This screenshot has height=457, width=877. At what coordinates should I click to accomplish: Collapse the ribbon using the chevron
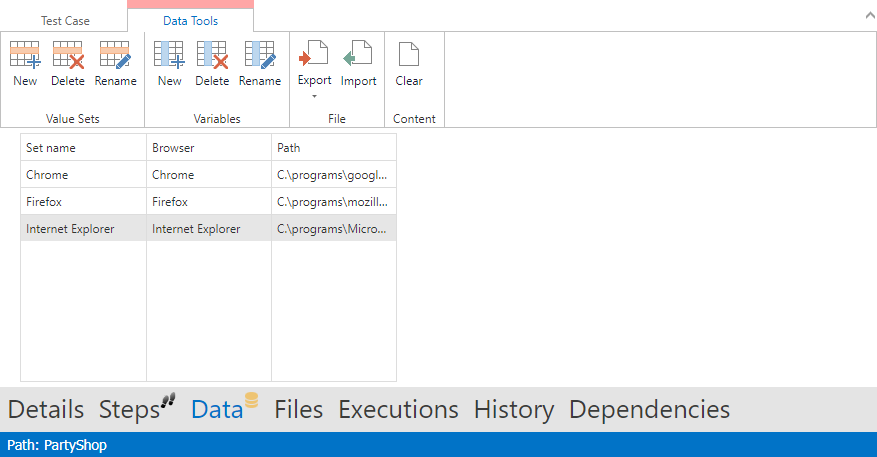[867, 15]
